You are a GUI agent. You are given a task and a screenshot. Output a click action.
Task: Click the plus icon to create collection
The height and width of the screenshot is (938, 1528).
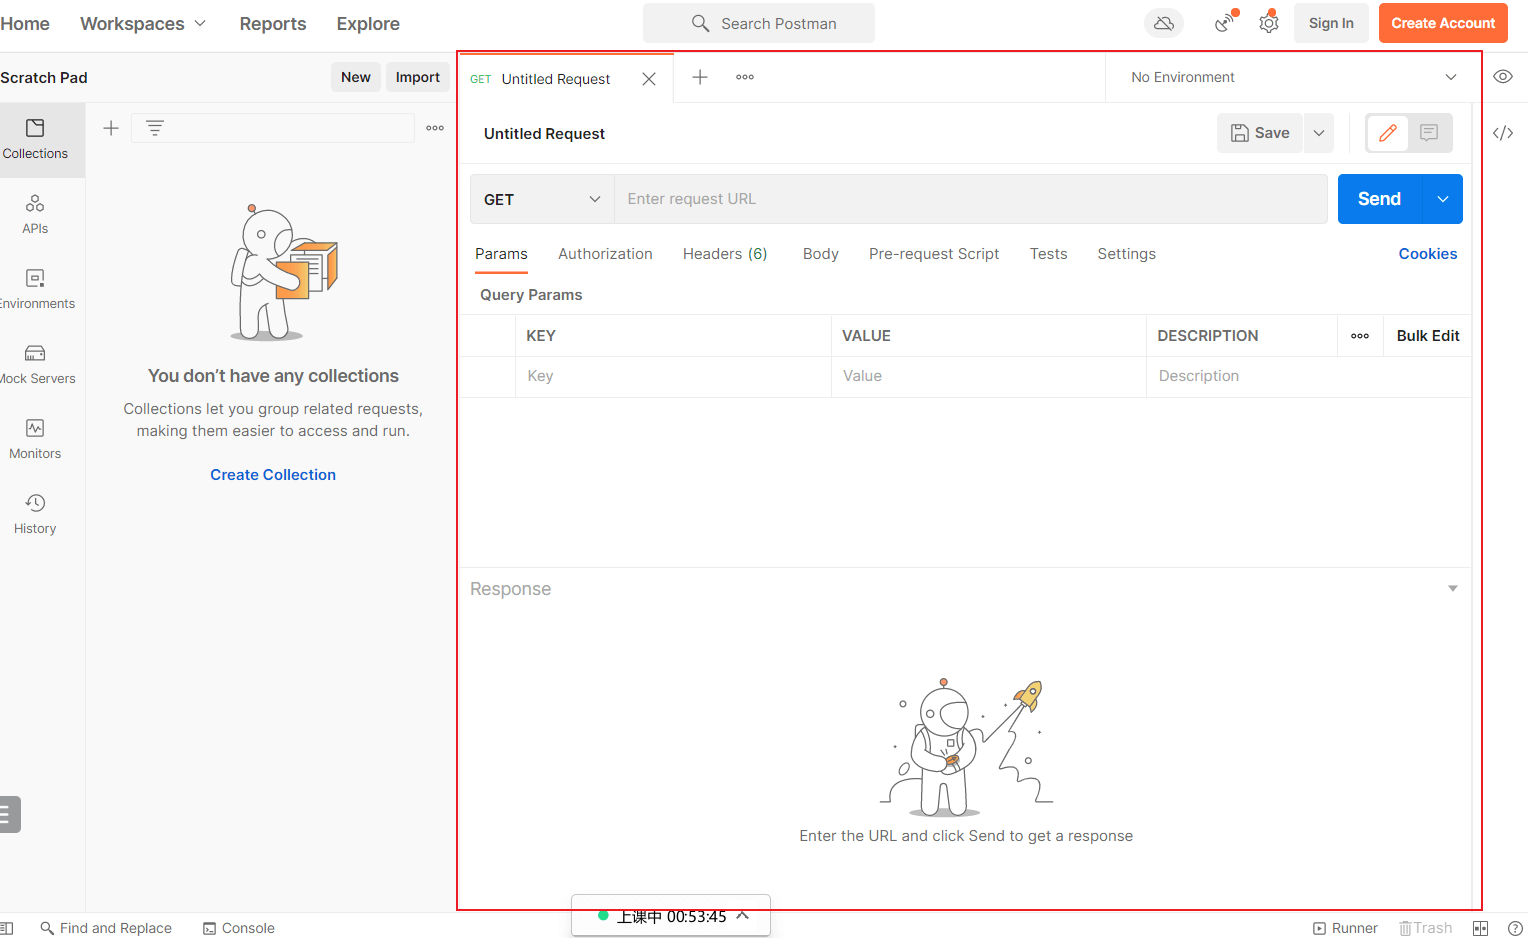click(111, 128)
